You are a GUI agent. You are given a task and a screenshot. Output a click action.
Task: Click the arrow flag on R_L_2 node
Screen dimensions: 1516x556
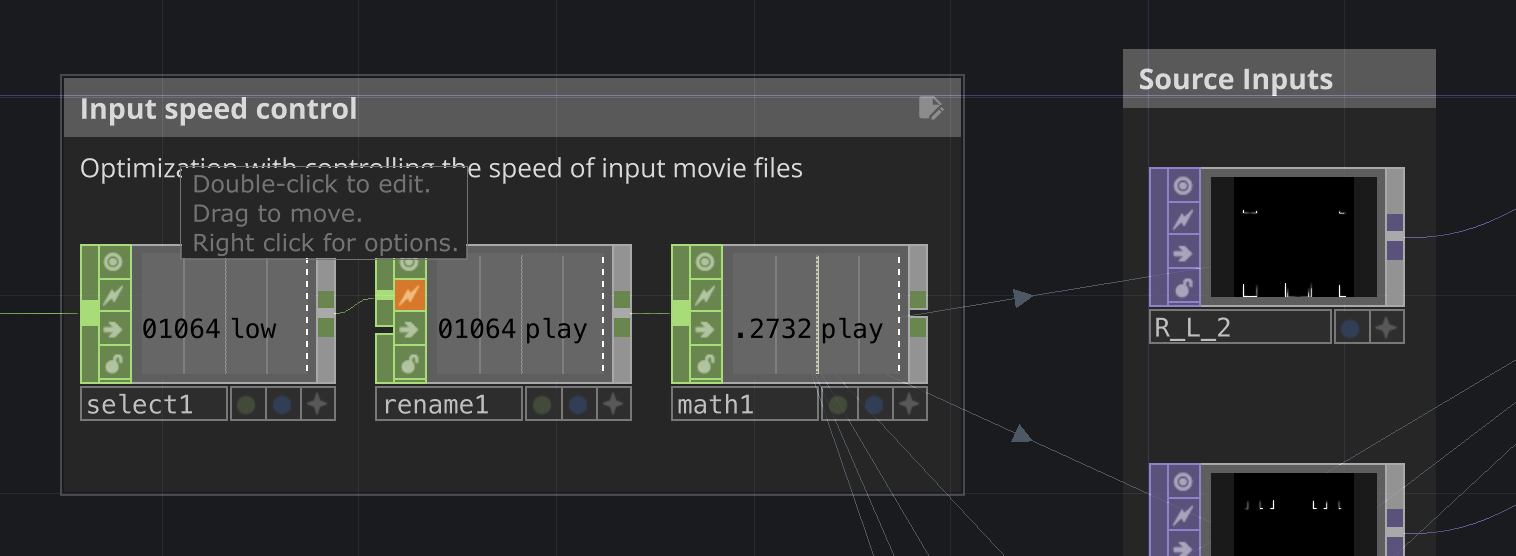[x=1183, y=253]
